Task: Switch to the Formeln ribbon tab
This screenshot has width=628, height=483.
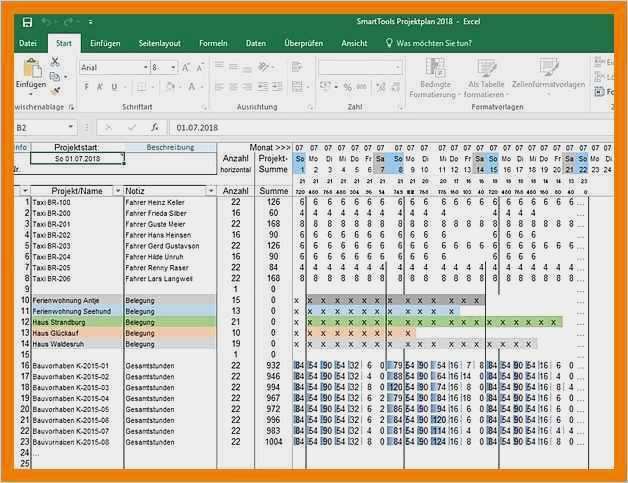Action: [x=213, y=43]
